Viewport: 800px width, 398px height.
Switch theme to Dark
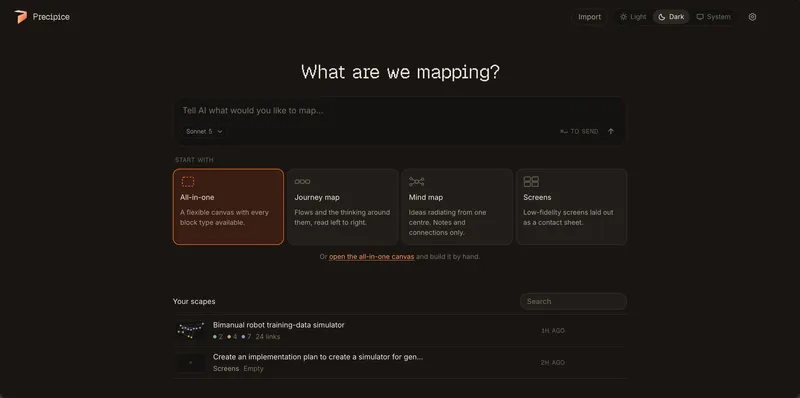tap(671, 17)
